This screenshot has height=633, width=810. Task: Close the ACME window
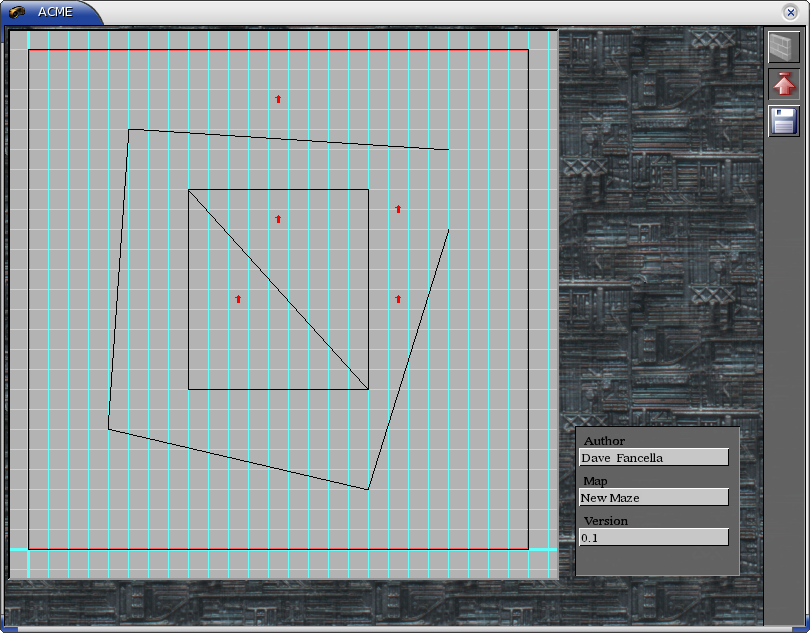pyautogui.click(x=790, y=12)
